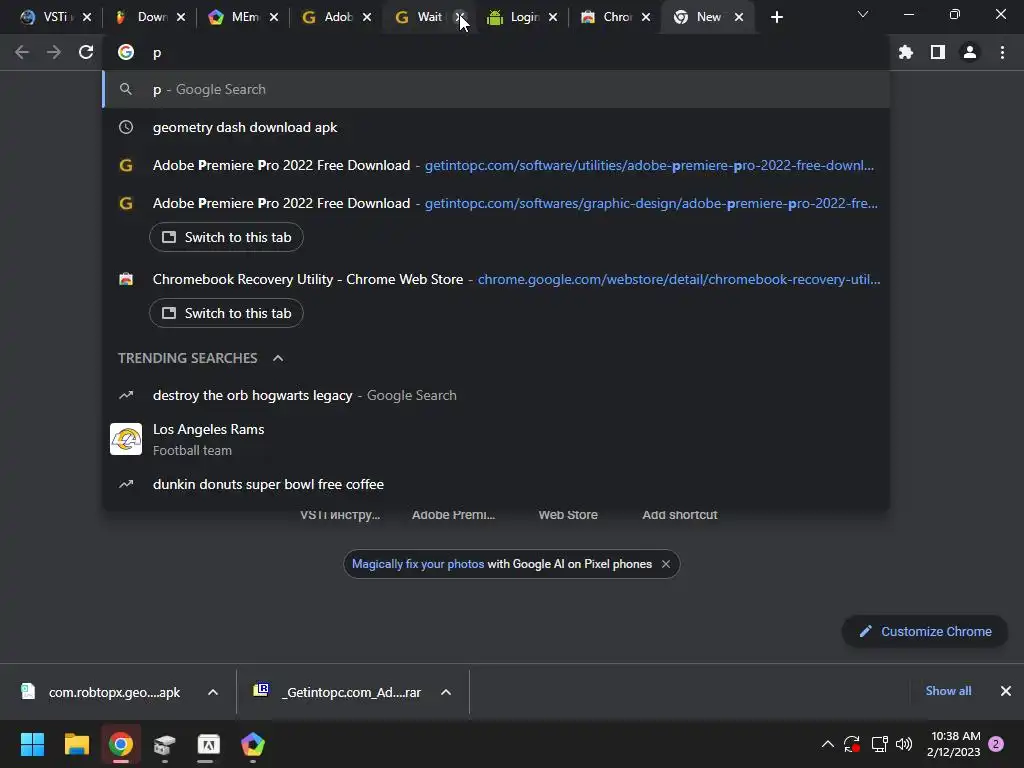Viewport: 1024px width, 768px height.
Task: Click the sync update tray icon
Action: (x=852, y=744)
